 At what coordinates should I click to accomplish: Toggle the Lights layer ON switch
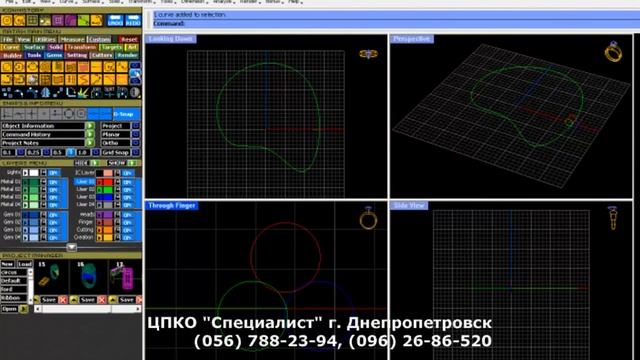[x=53, y=173]
